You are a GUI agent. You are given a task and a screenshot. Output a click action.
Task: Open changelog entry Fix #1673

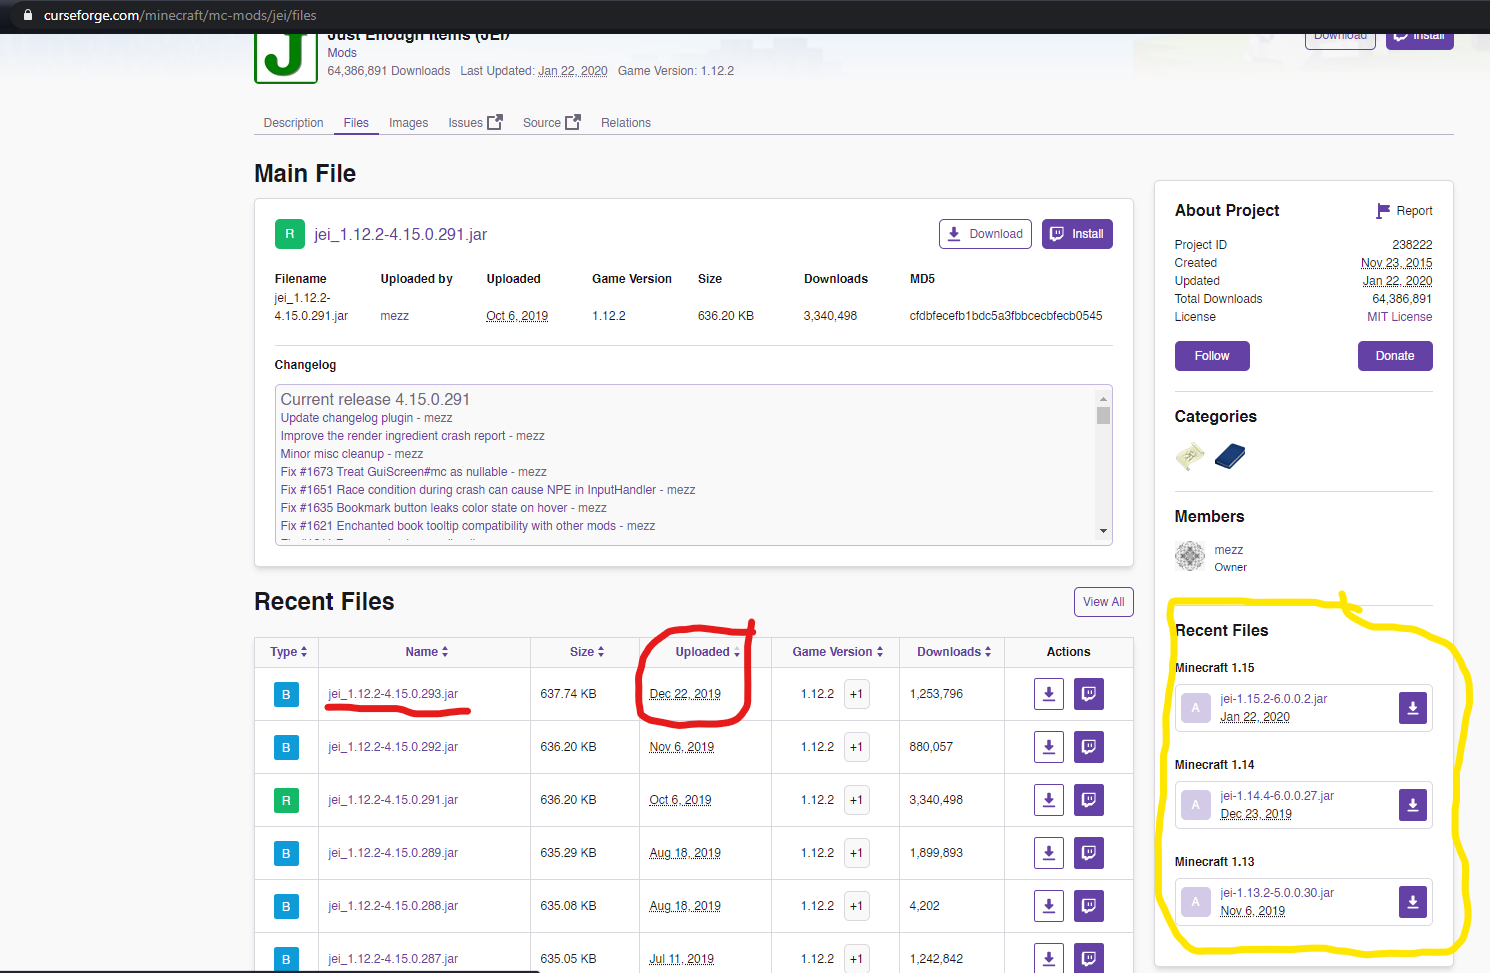(414, 472)
